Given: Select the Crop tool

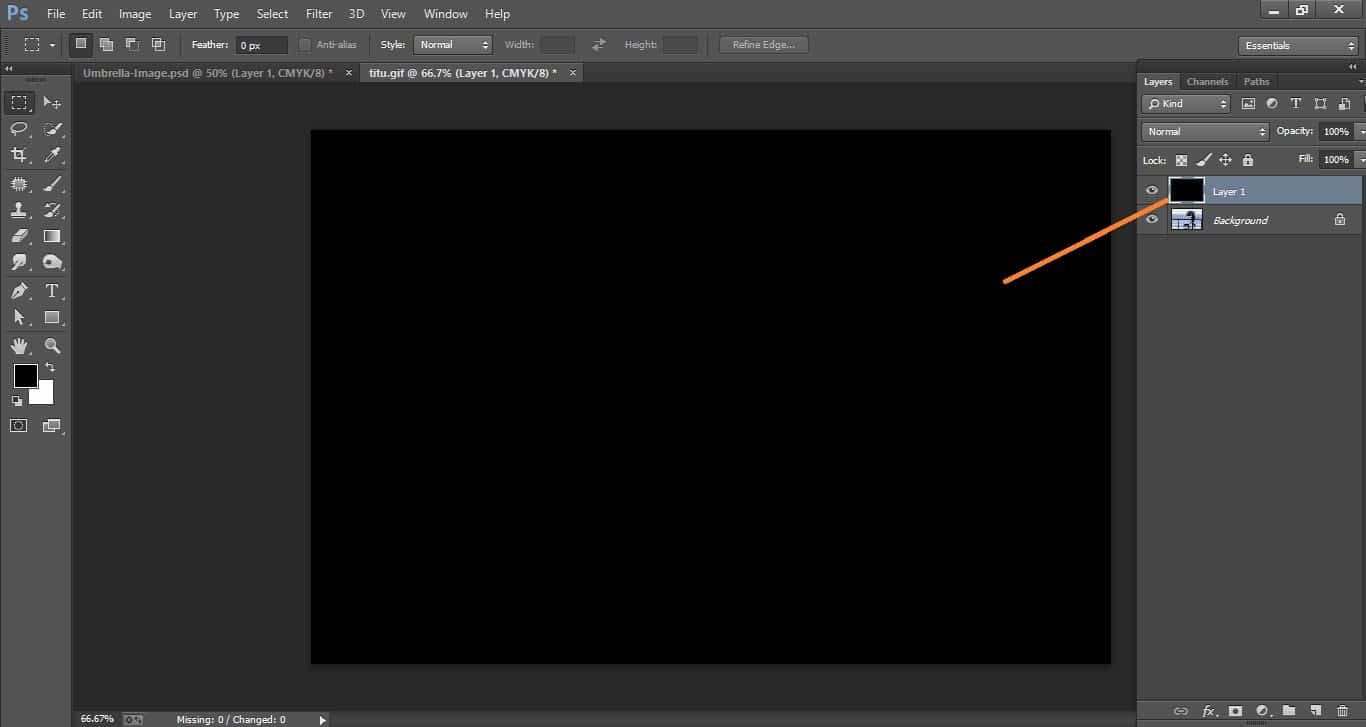Looking at the screenshot, I should (20, 155).
